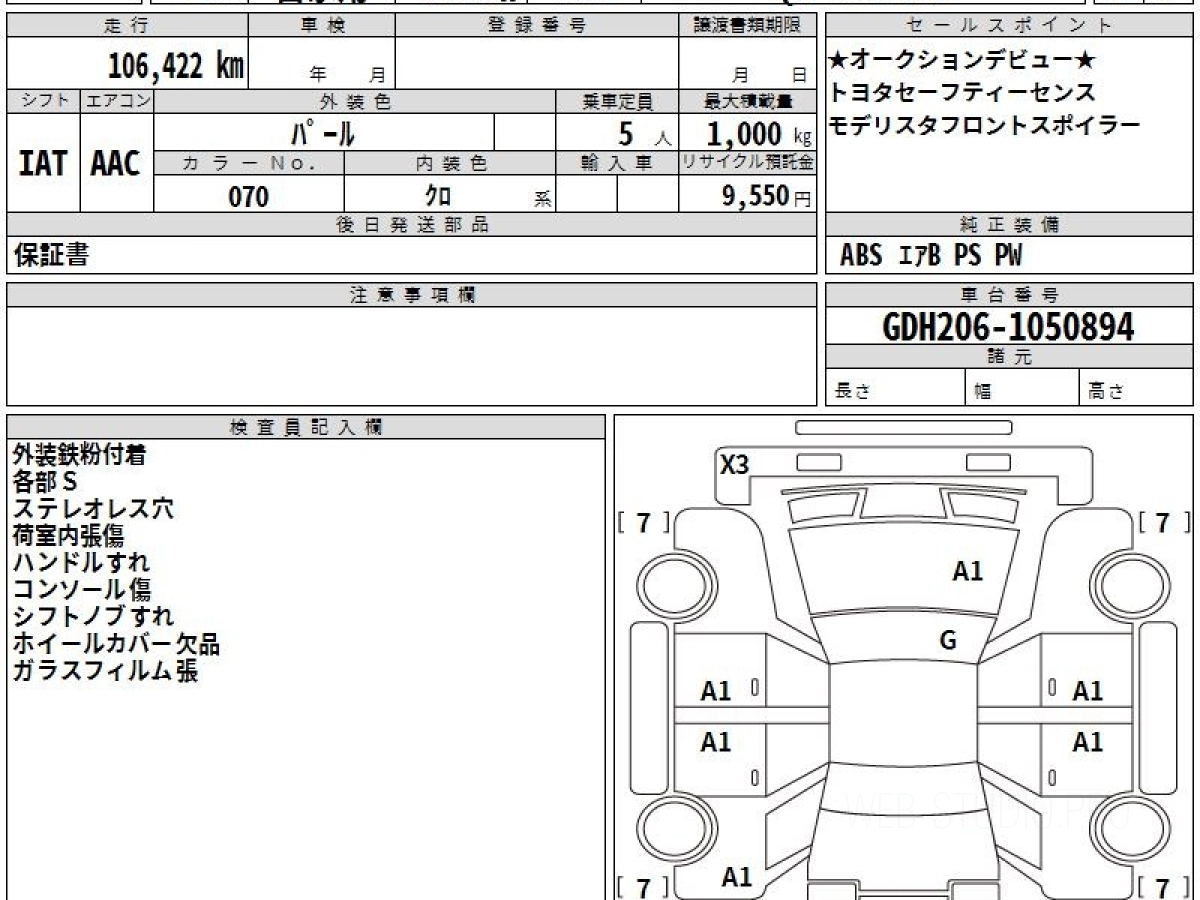
Task: Click the IAT shift value
Action: 43,163
